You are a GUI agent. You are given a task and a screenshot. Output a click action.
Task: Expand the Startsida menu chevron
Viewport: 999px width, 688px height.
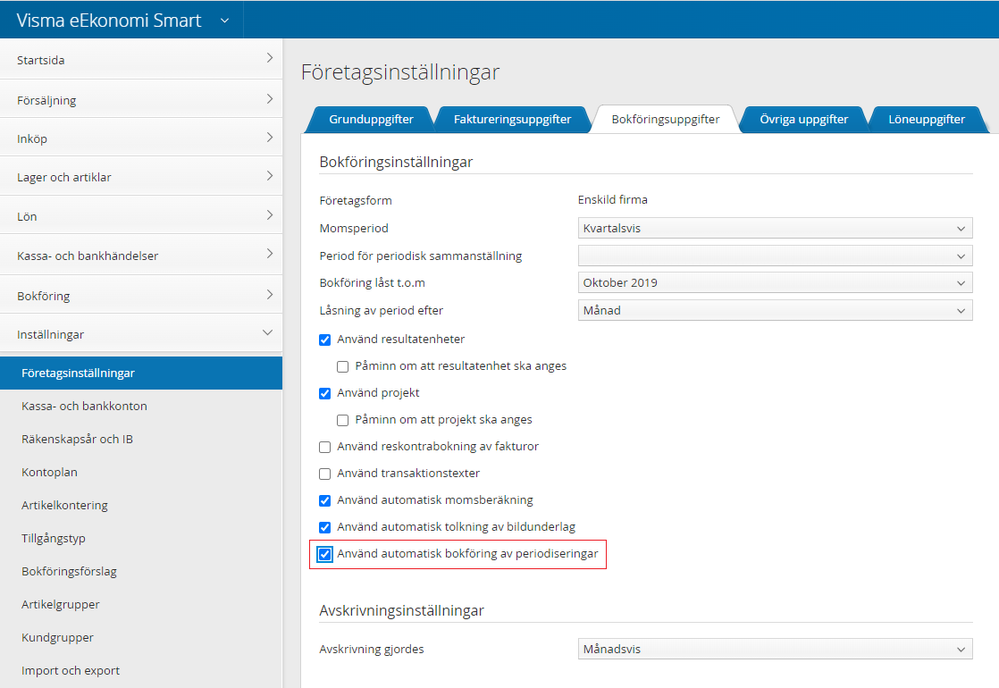tap(269, 59)
